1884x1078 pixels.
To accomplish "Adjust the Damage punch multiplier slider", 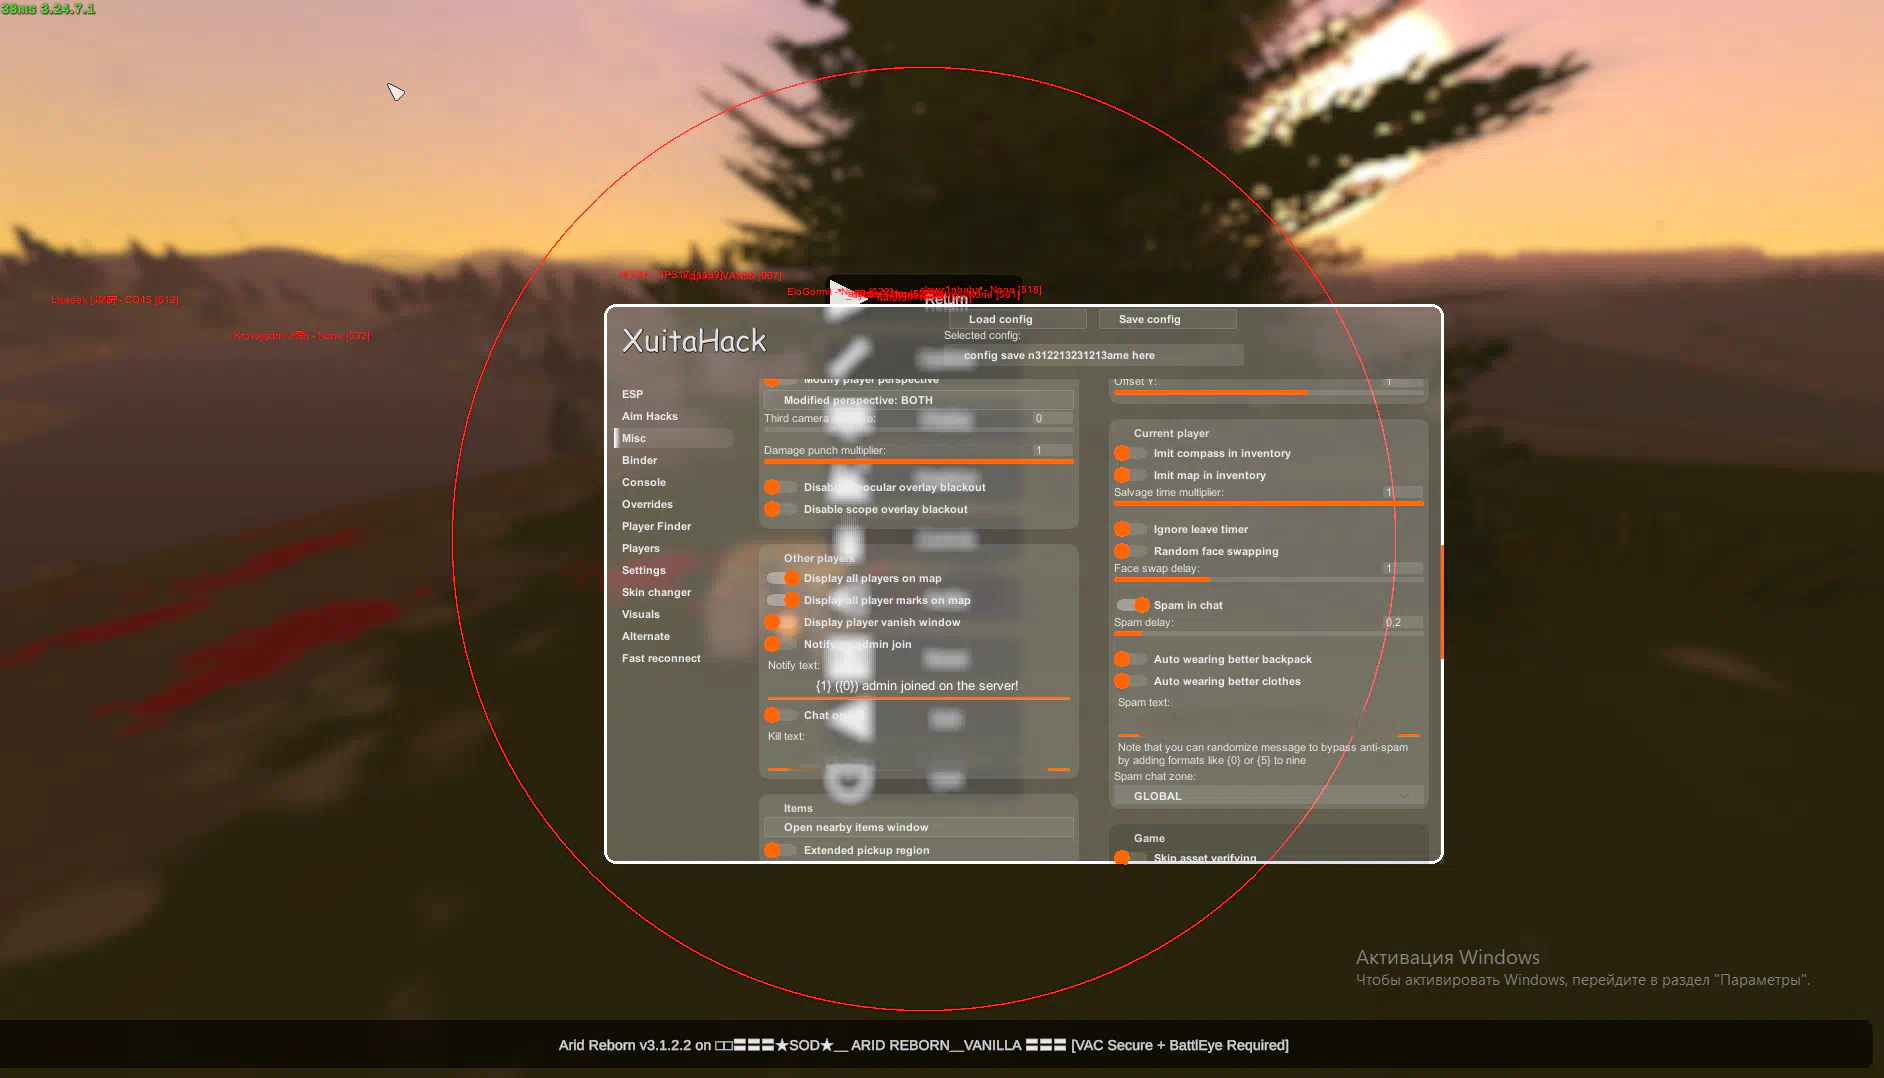I will click(918, 462).
